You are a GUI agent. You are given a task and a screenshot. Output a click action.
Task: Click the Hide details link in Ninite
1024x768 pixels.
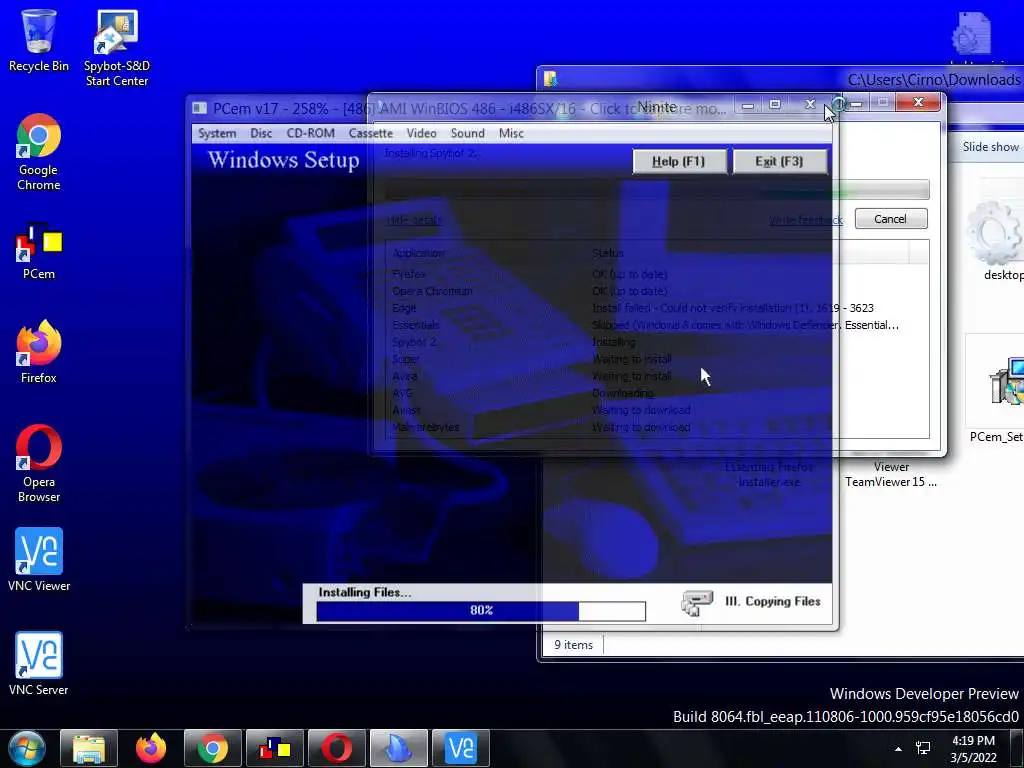click(413, 220)
